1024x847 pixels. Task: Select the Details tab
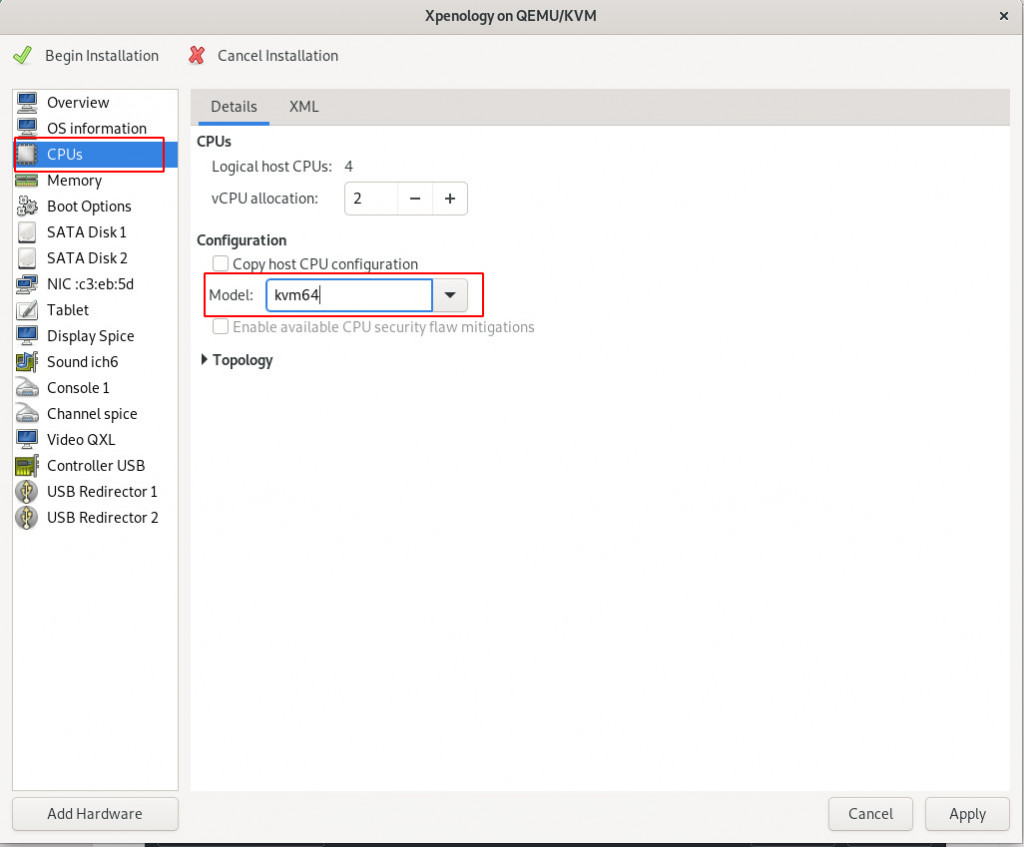[234, 106]
